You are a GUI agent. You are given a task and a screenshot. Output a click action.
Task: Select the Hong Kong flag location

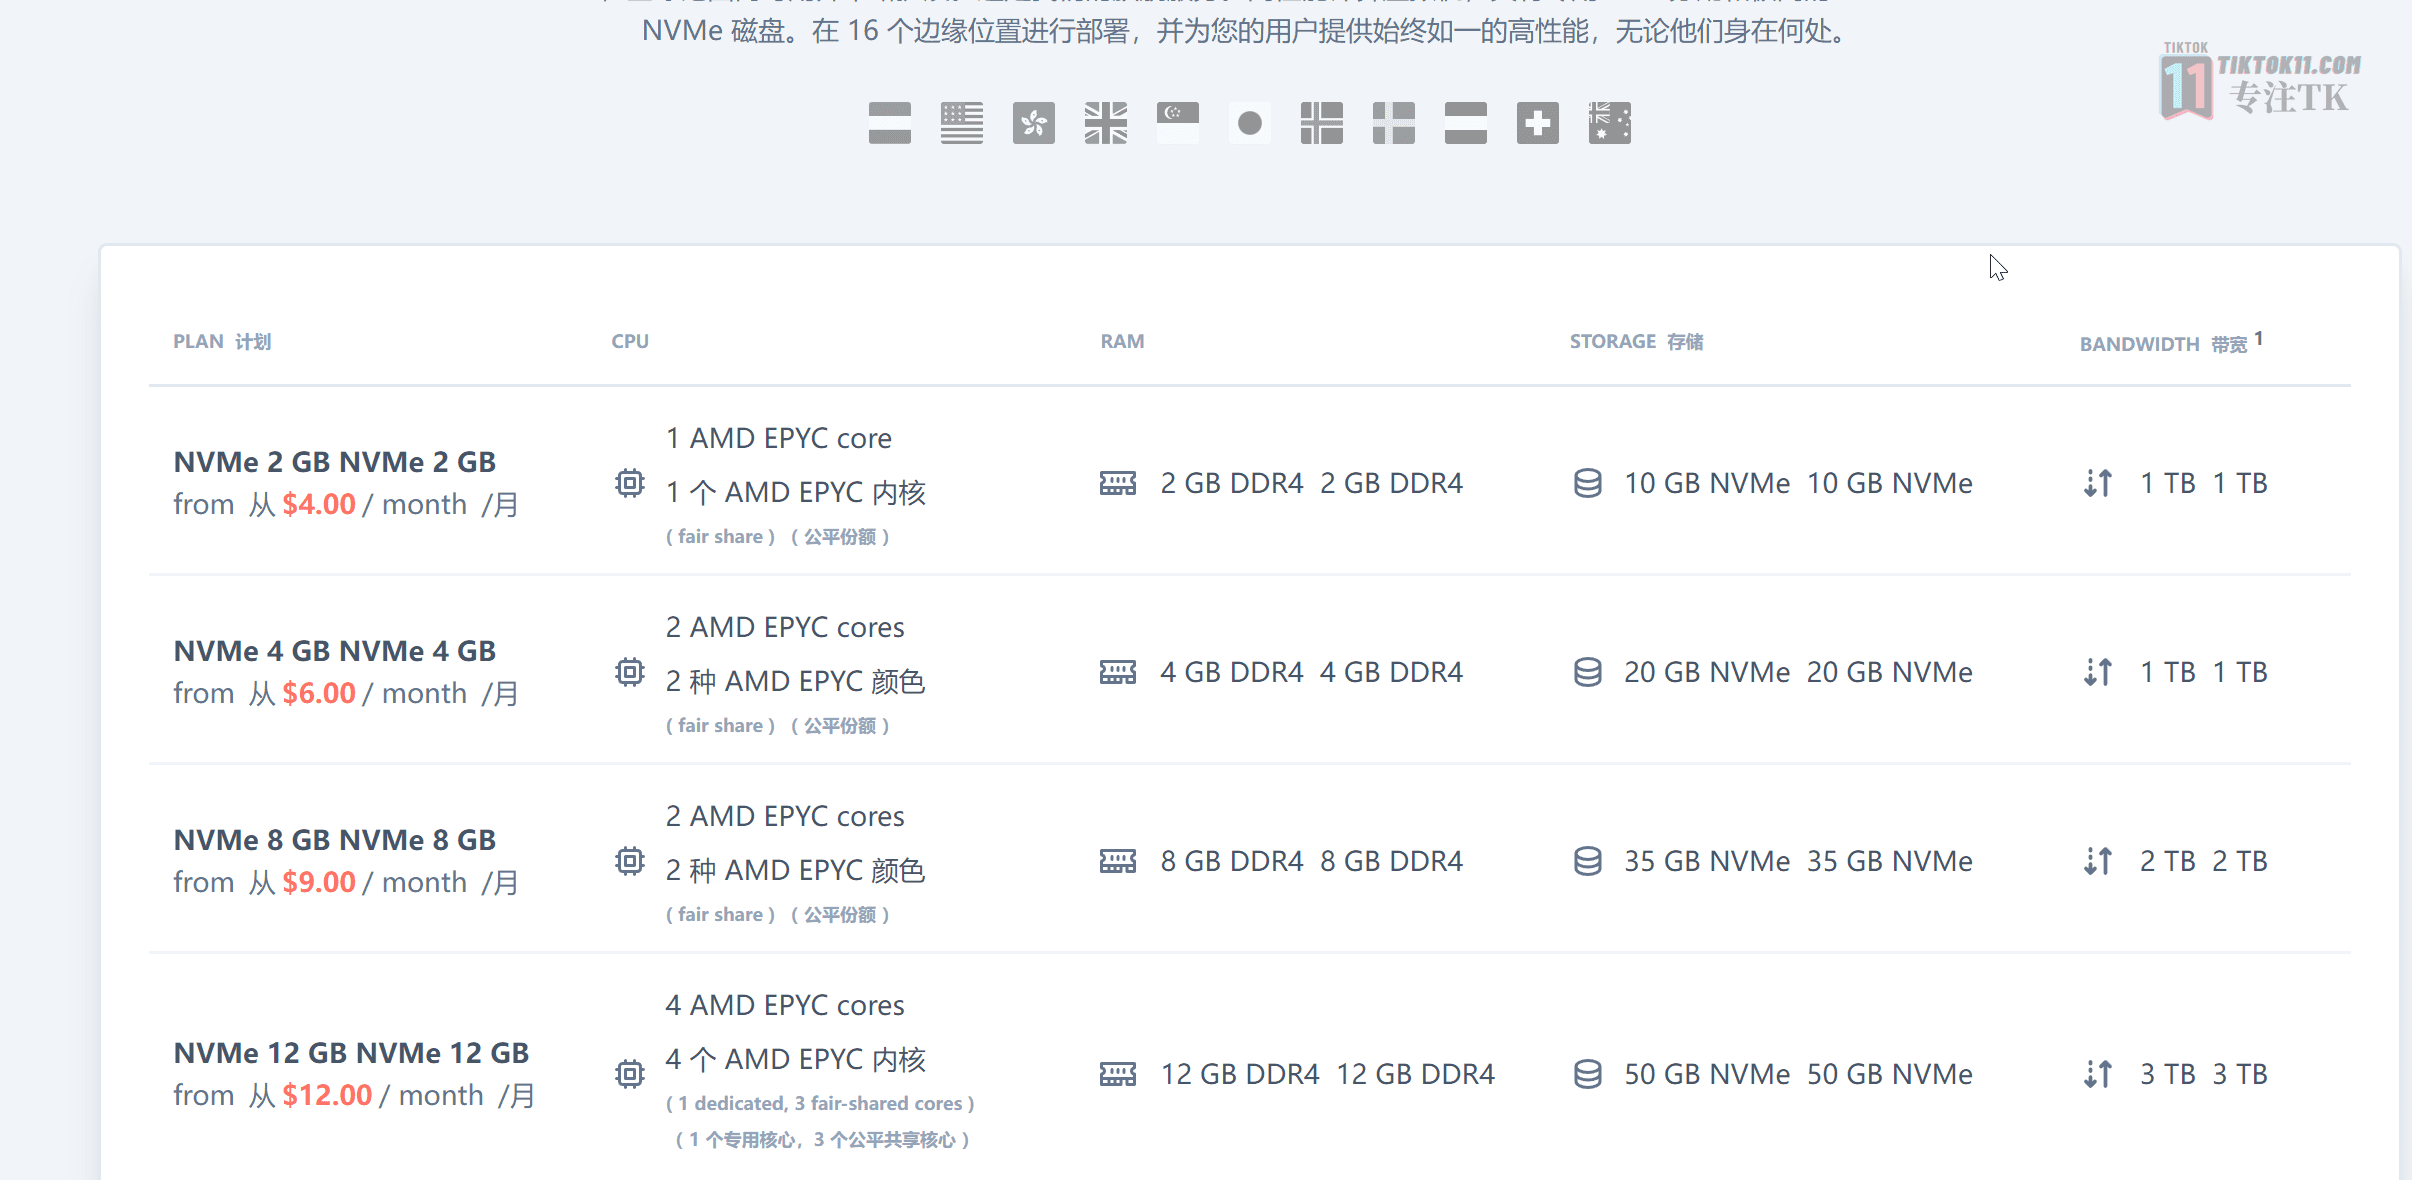(1034, 123)
